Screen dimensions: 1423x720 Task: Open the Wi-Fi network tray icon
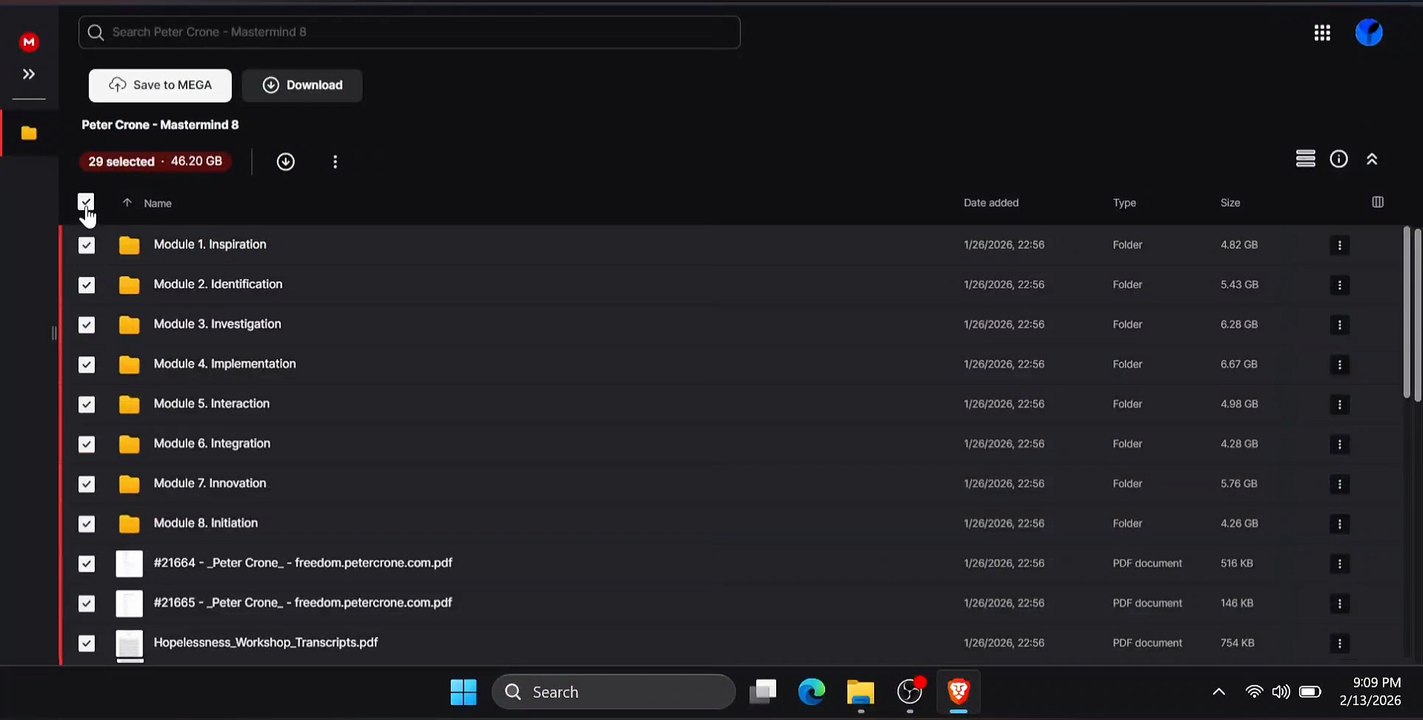1254,692
